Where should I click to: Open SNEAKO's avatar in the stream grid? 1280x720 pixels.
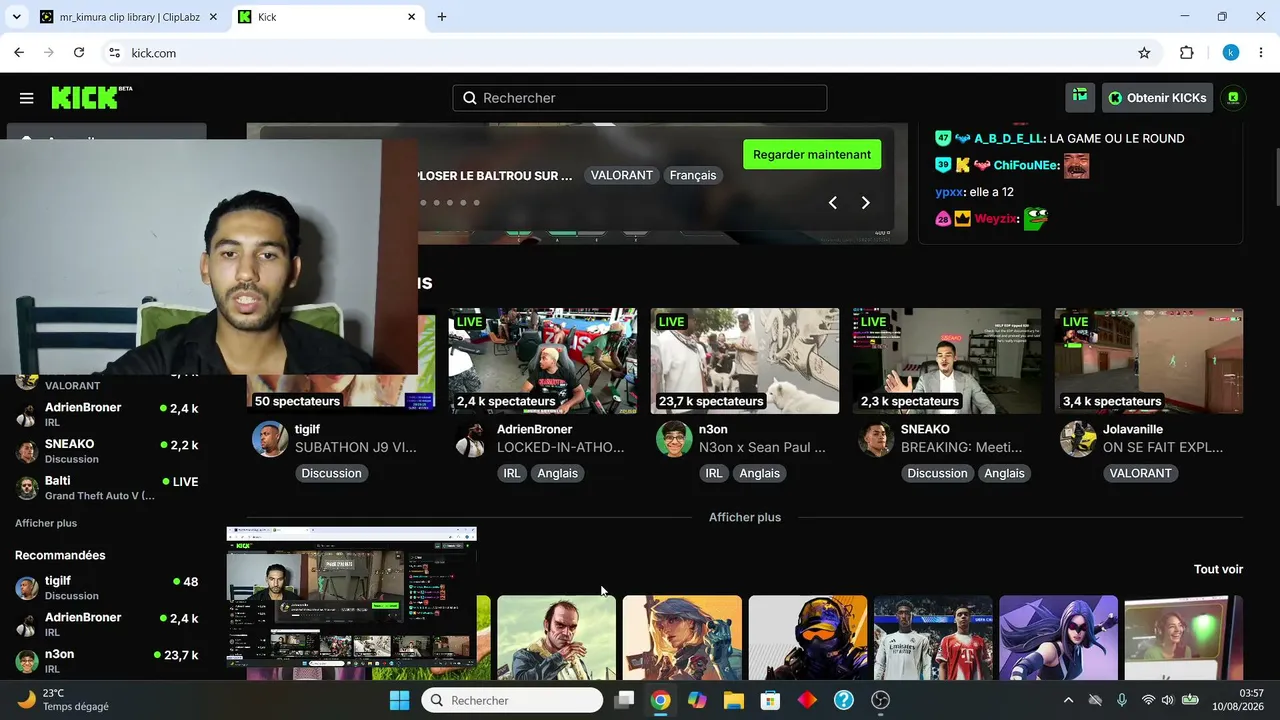point(876,439)
